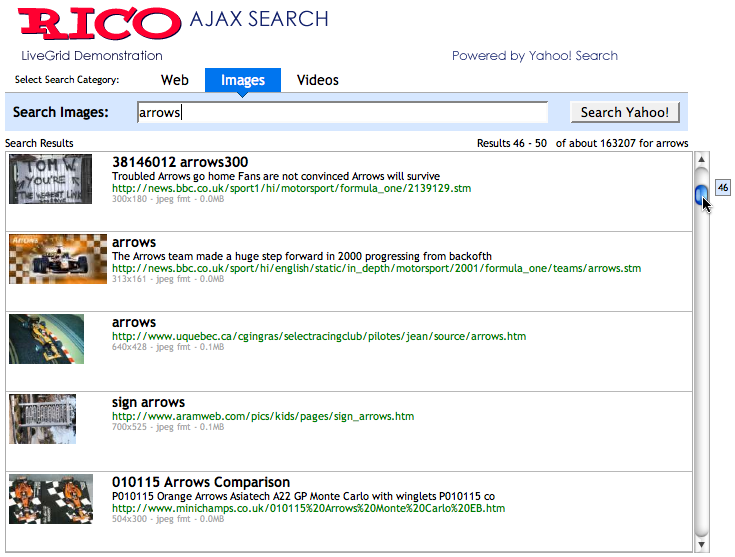Image resolution: width=735 pixels, height=557 pixels.
Task: Click the Troubled Arrows go home description
Action: 276,176
